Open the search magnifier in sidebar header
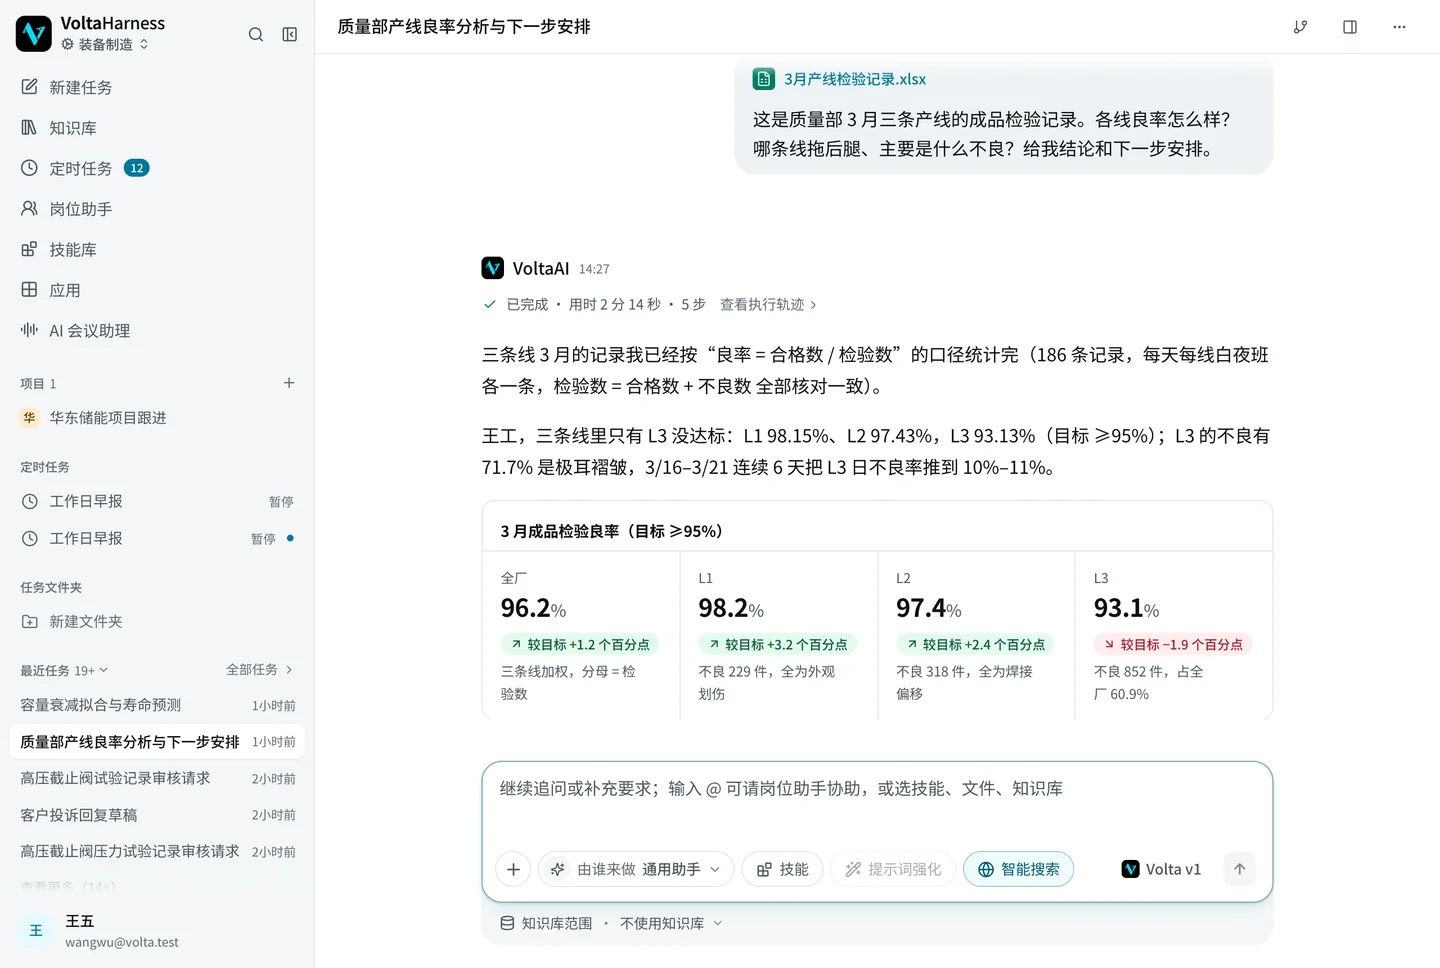The image size is (1440, 968). pyautogui.click(x=256, y=34)
